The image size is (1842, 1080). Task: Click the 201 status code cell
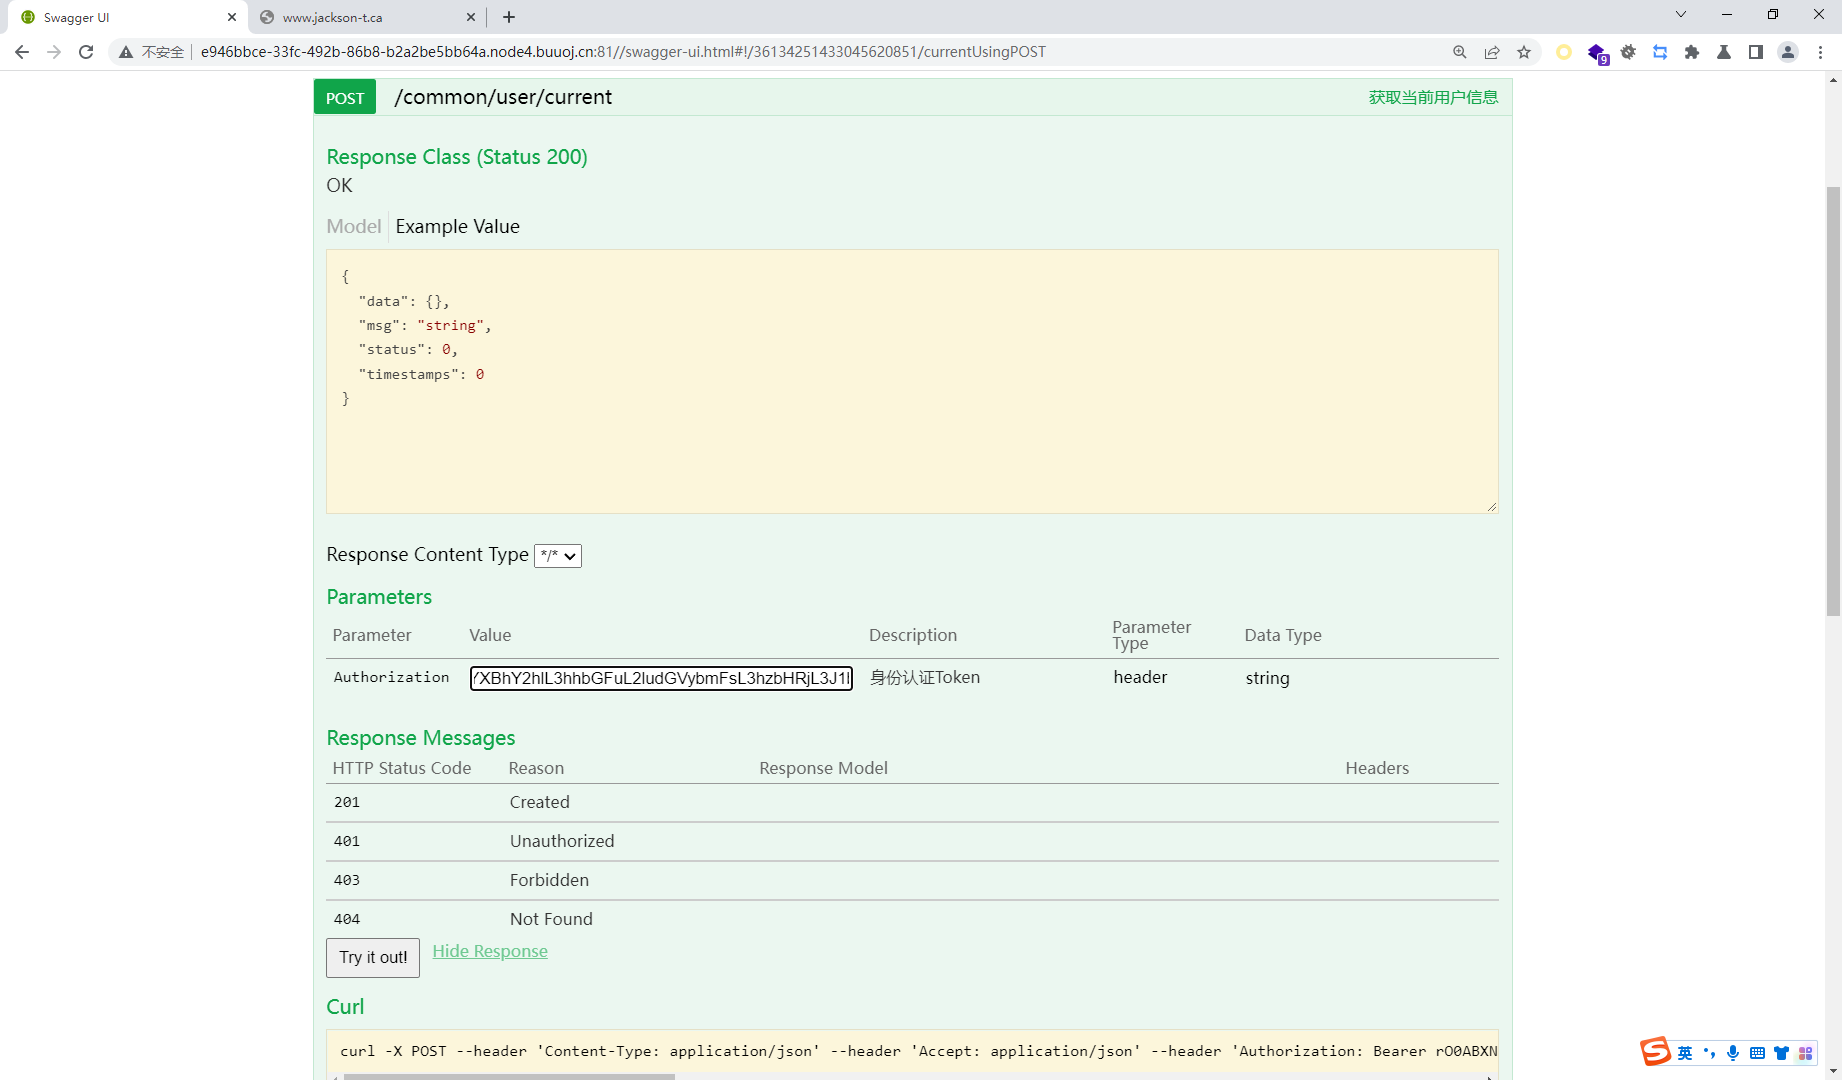pos(347,802)
